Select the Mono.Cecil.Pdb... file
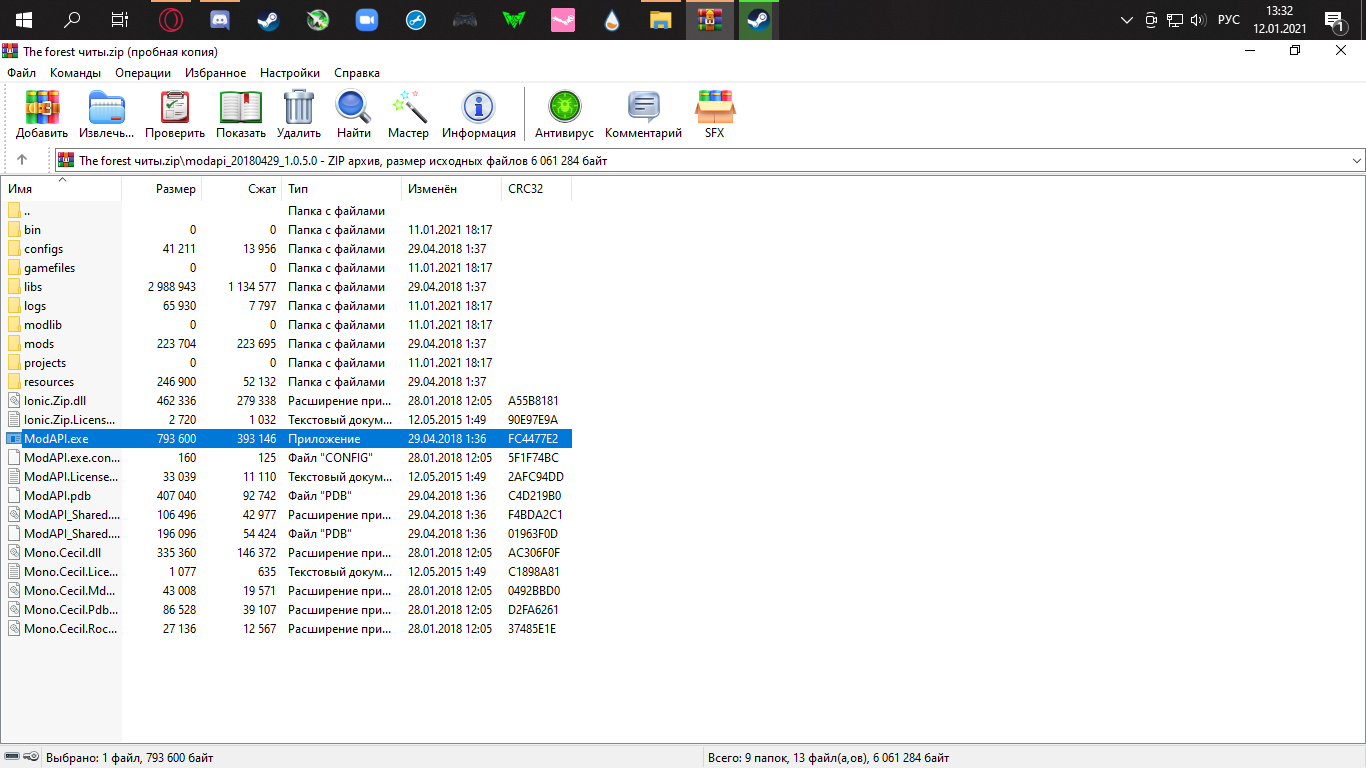This screenshot has height=768, width=1366. point(61,610)
